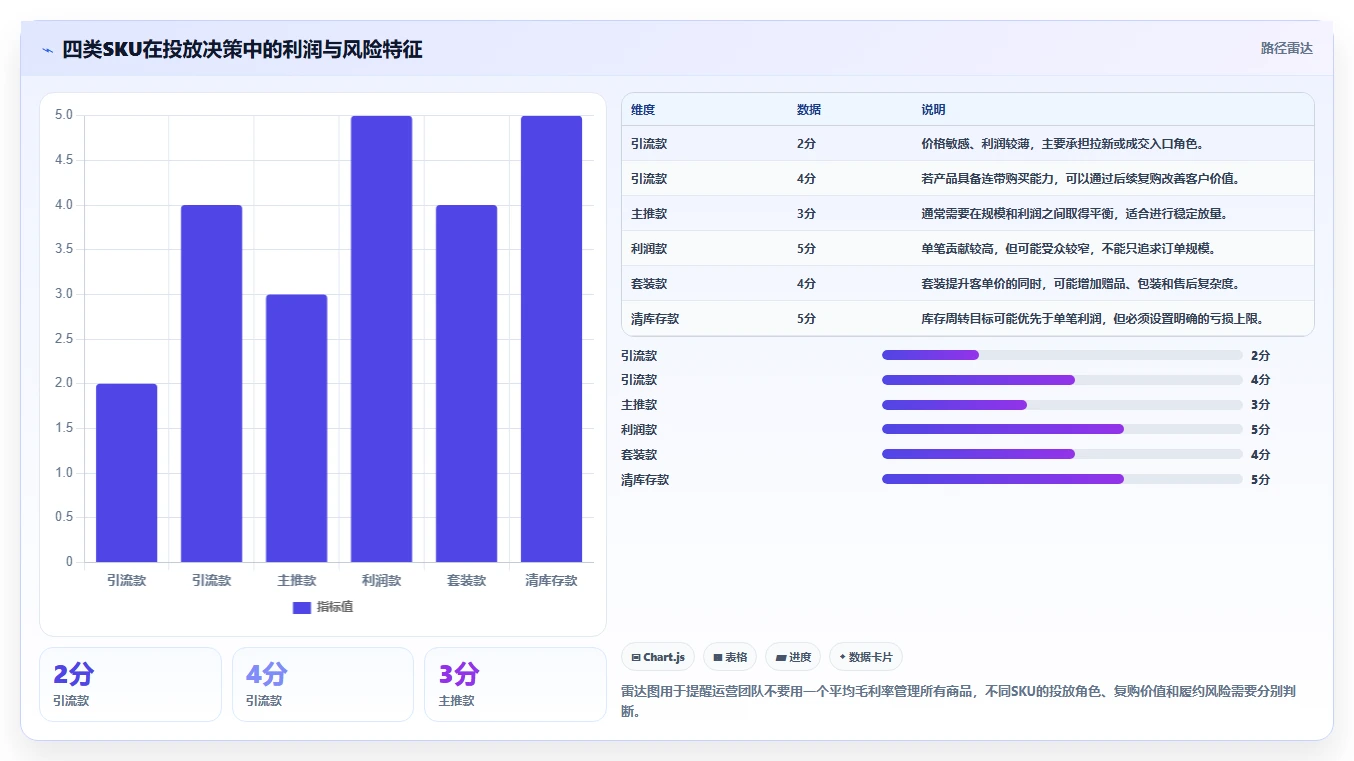Click the 1.5 y-axis tick label
Image resolution: width=1354 pixels, height=761 pixels.
(64, 428)
